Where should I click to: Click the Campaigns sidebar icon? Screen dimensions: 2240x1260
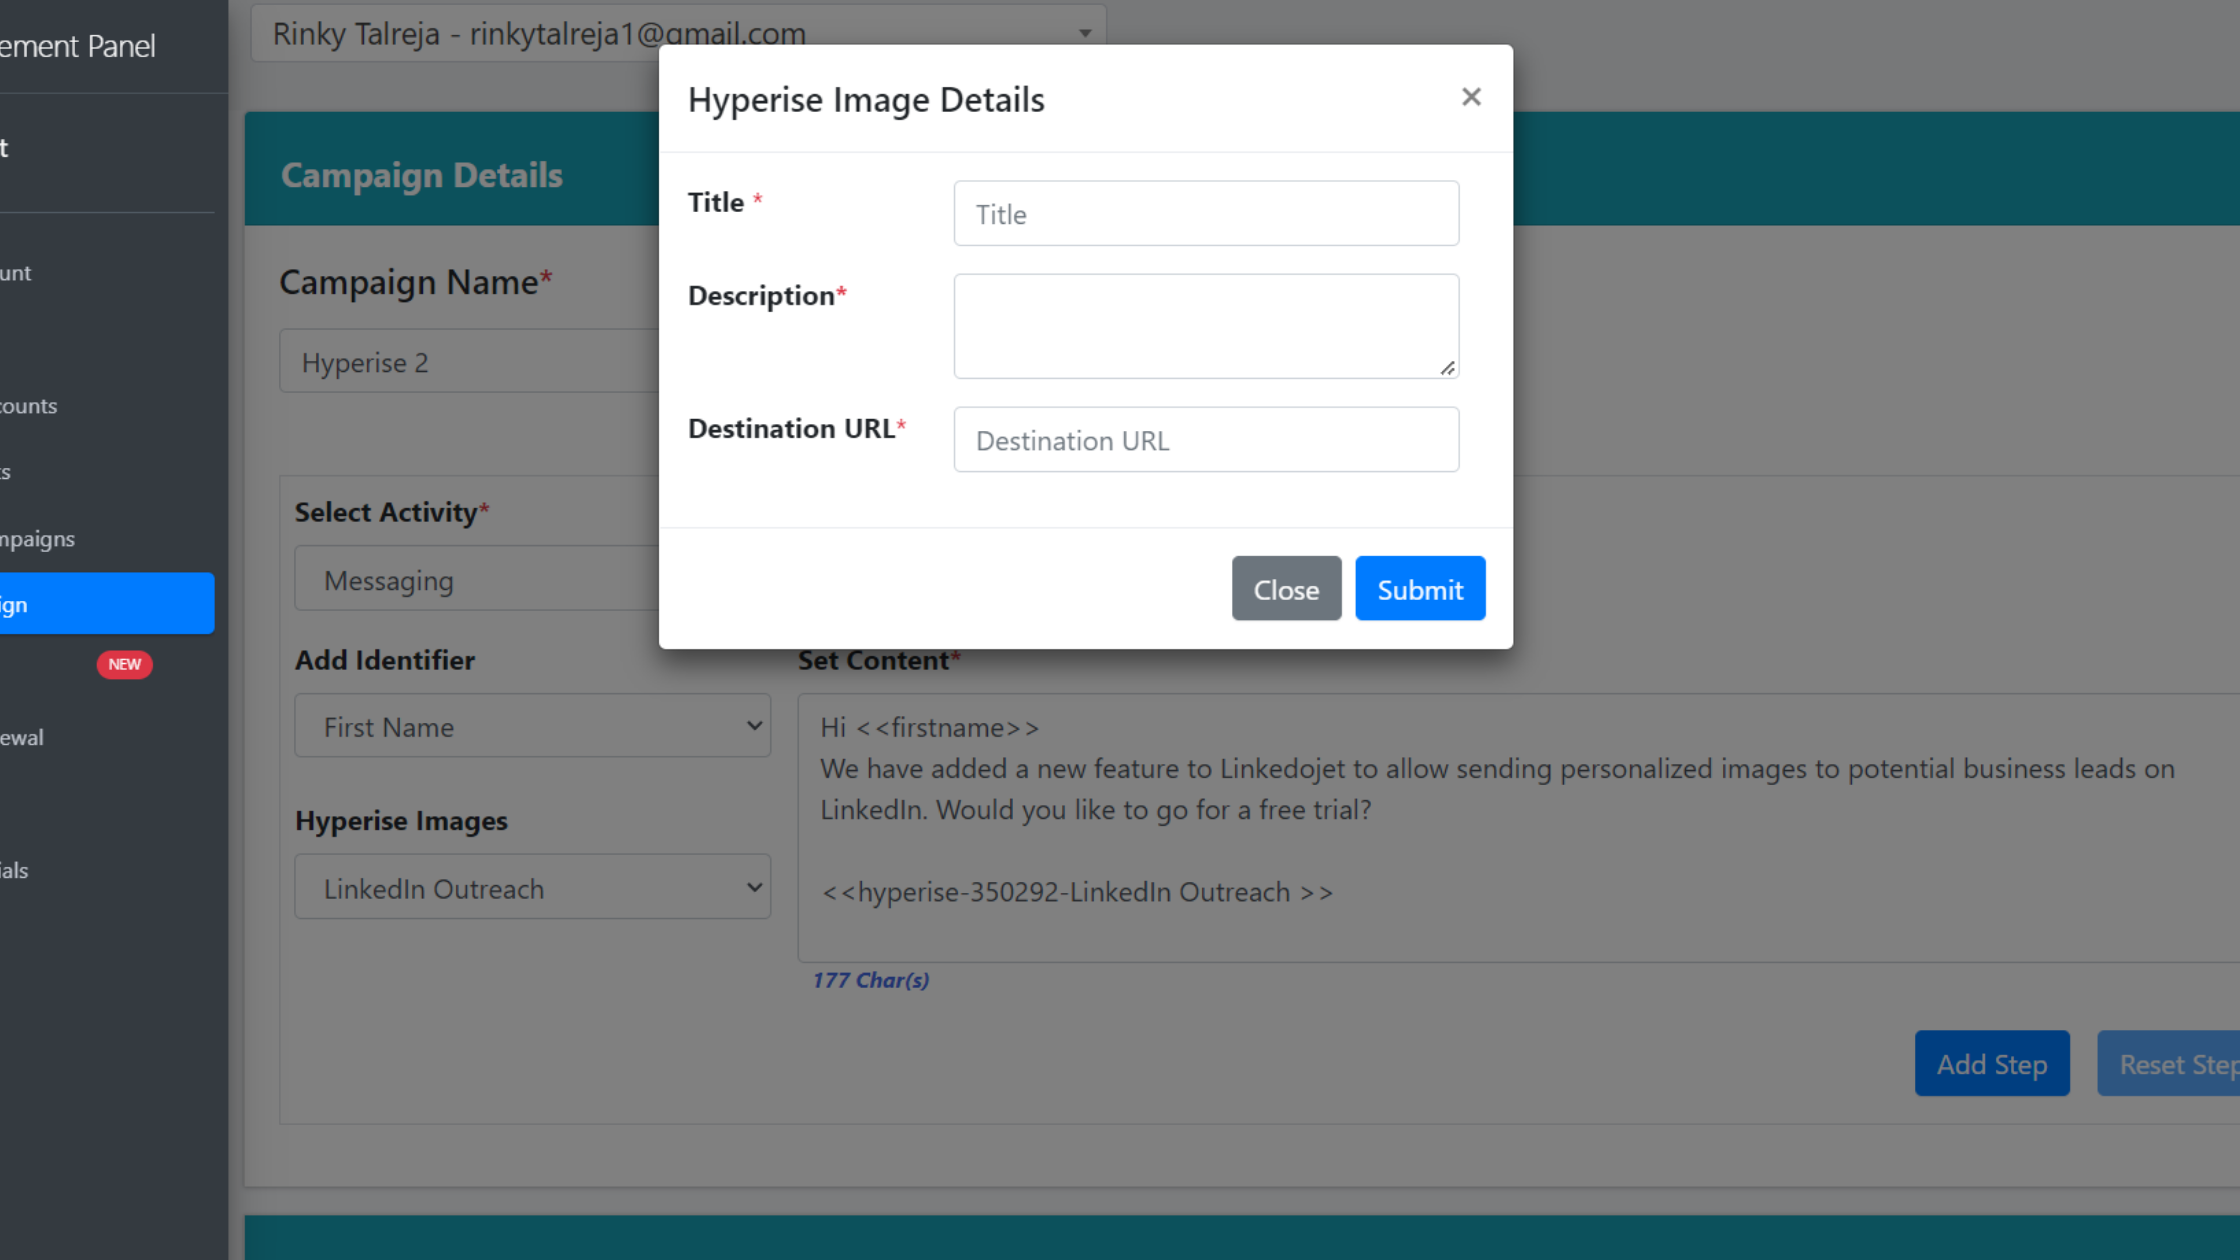pyautogui.click(x=37, y=537)
